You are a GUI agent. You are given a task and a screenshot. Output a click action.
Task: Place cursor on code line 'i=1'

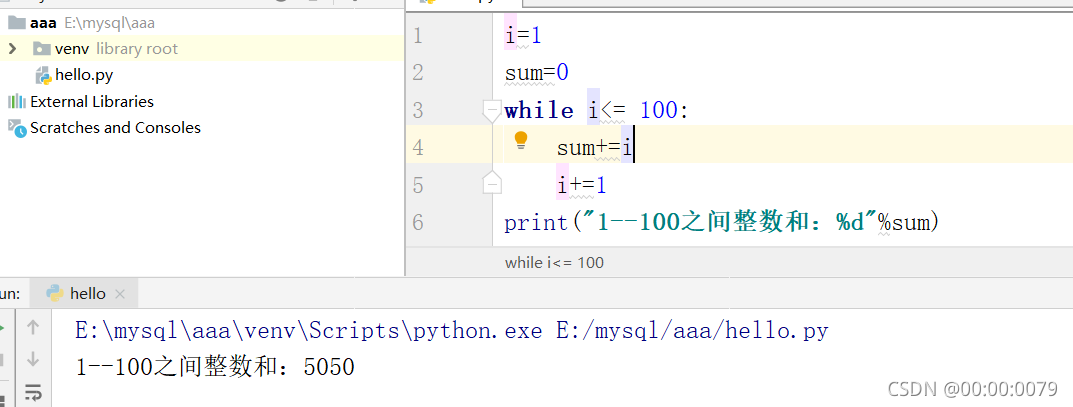(x=523, y=36)
